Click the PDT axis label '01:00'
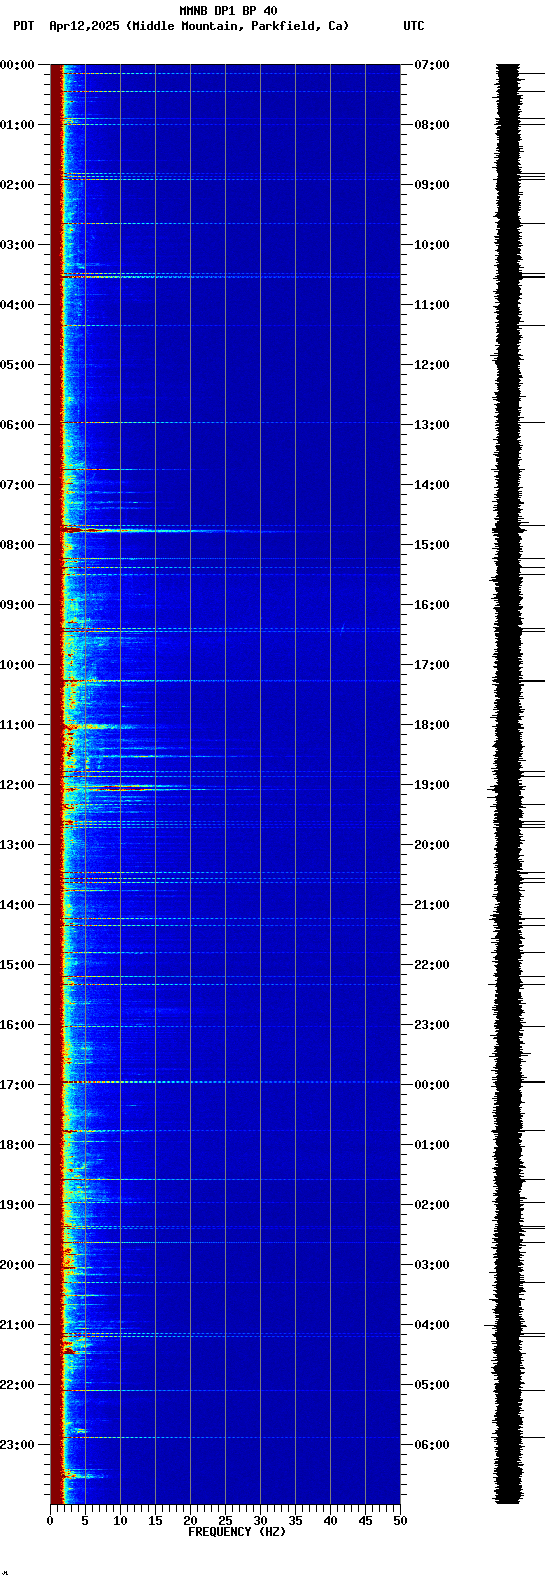Viewport: 552px width, 1584px height. point(17,125)
